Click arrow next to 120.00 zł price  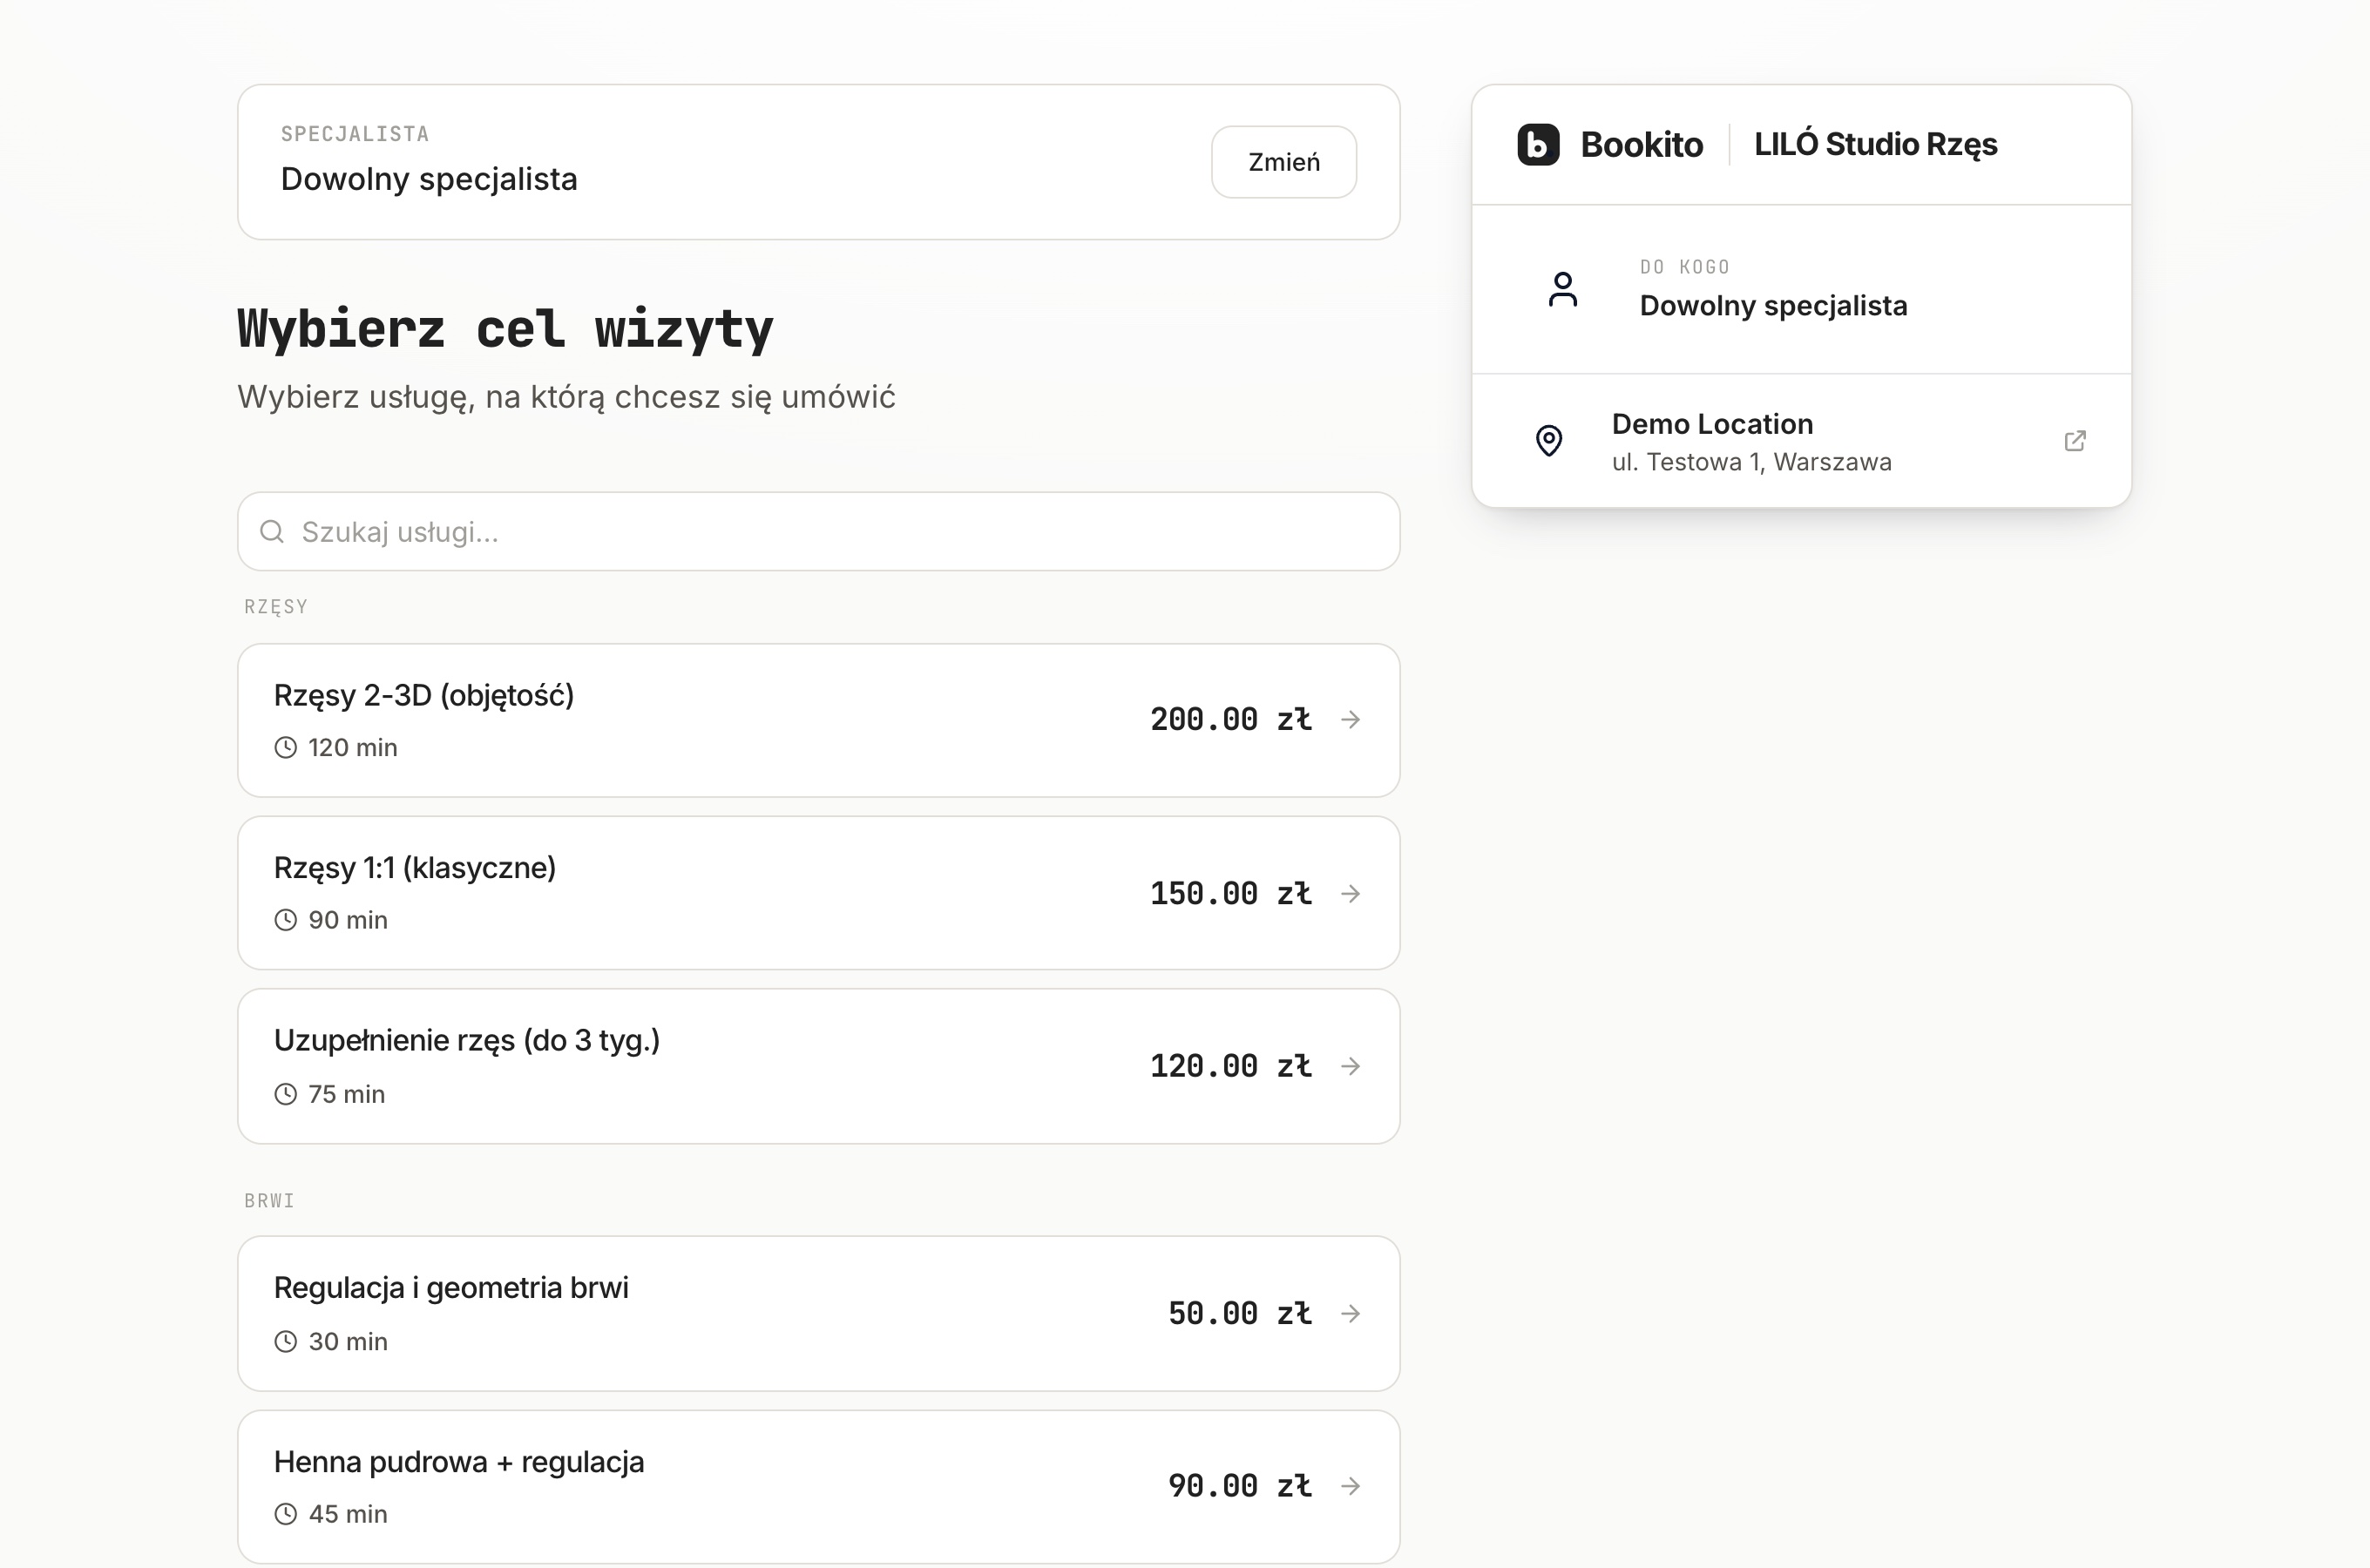pos(1351,1066)
